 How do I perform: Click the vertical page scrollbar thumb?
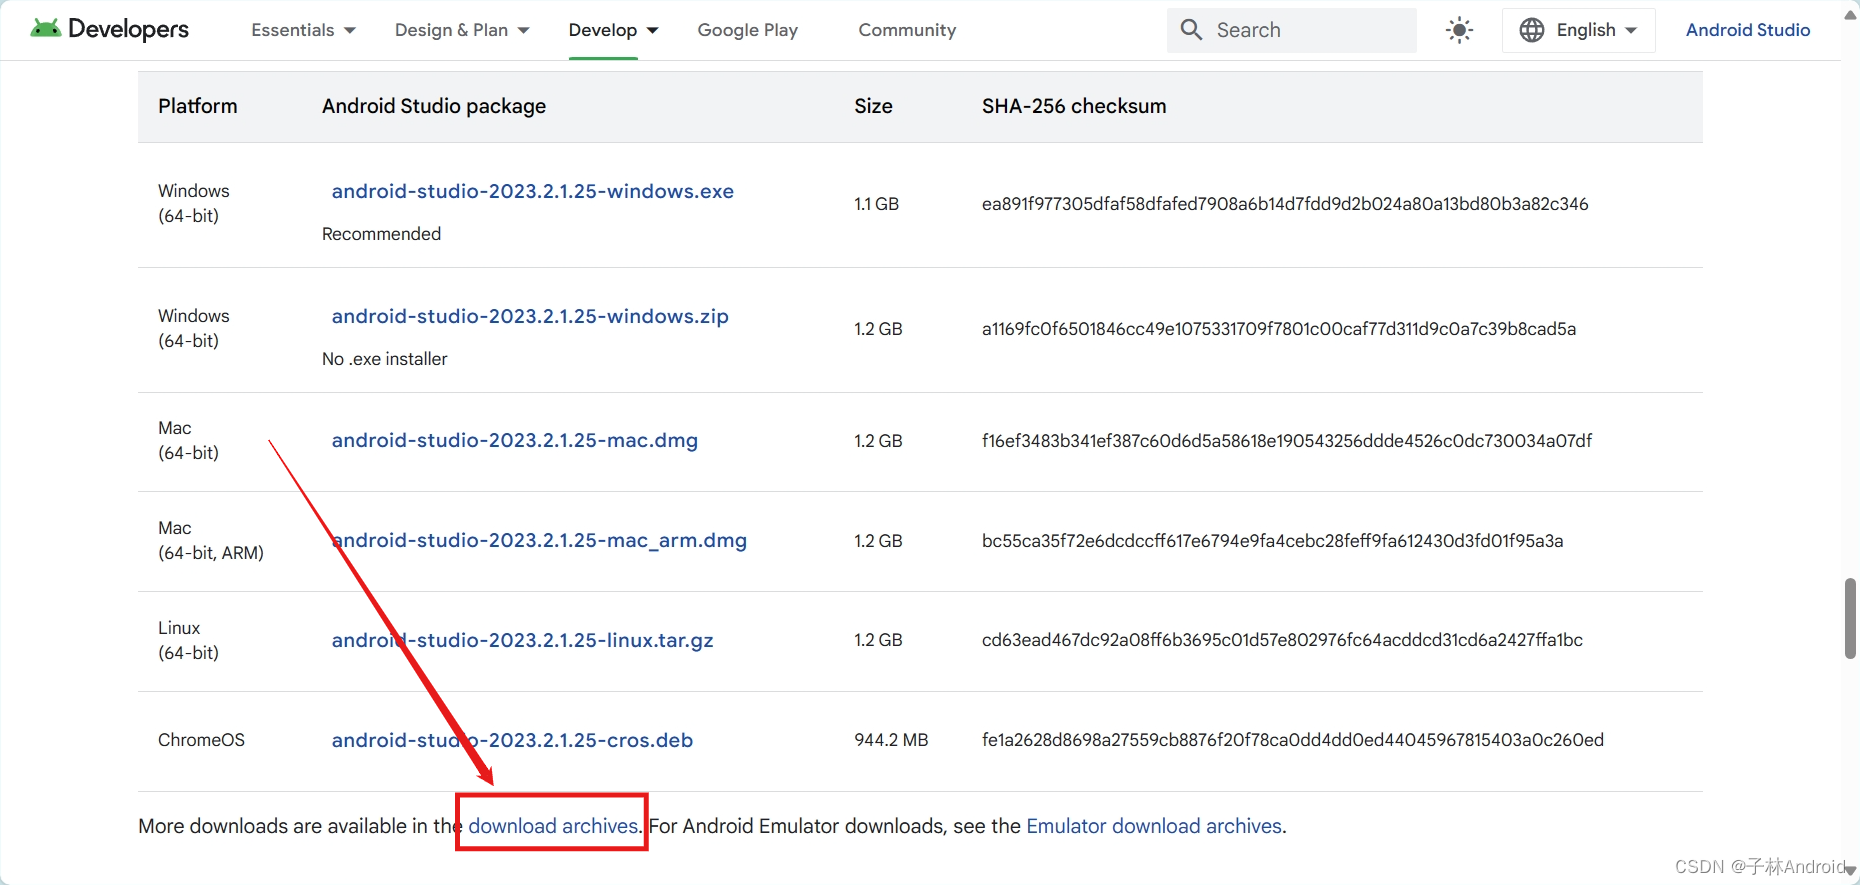click(x=1850, y=618)
